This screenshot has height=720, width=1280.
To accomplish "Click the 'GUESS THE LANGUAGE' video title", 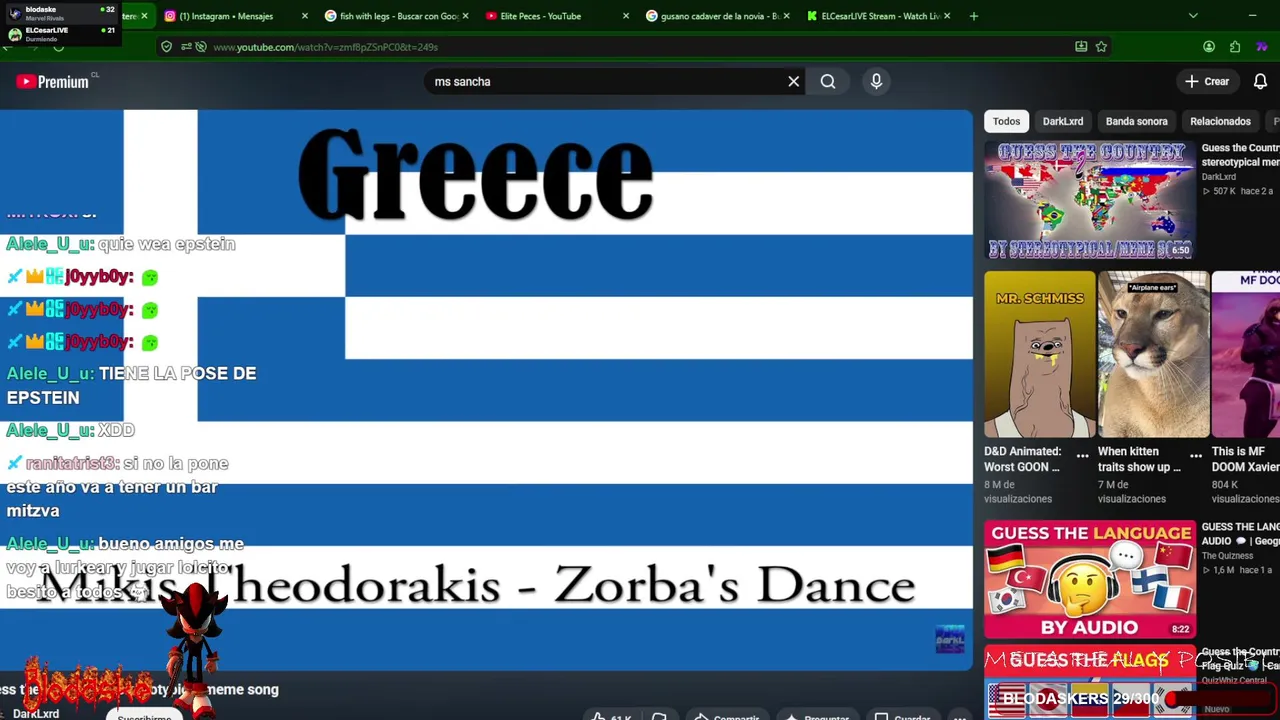I will pyautogui.click(x=1240, y=534).
